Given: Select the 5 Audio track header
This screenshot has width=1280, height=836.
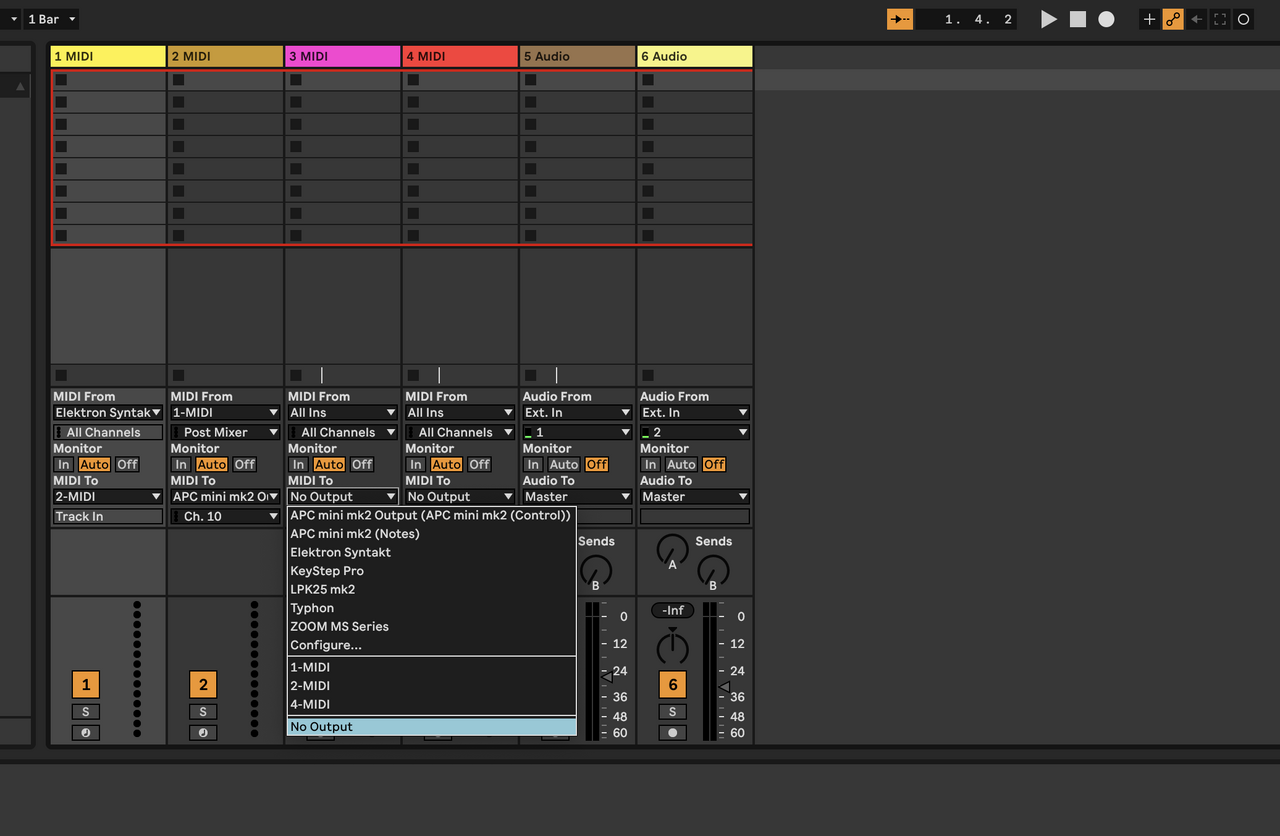Looking at the screenshot, I should [x=578, y=56].
